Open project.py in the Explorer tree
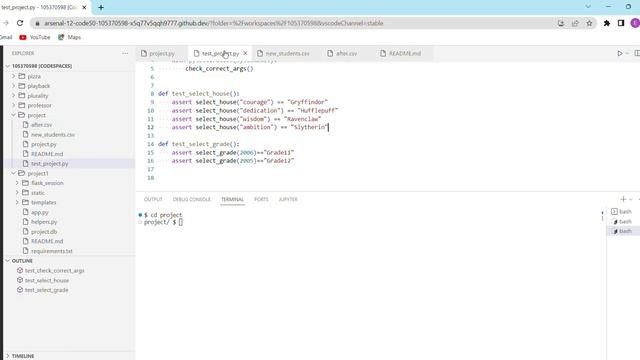Viewport: 640px width, 360px height. point(44,144)
